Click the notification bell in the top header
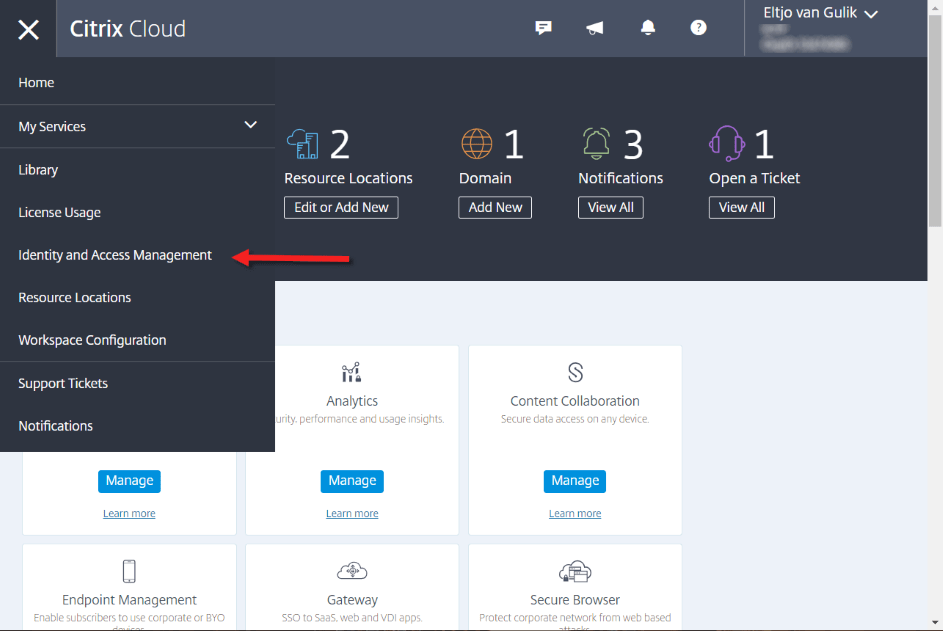The width and height of the screenshot is (943, 631). [x=648, y=27]
